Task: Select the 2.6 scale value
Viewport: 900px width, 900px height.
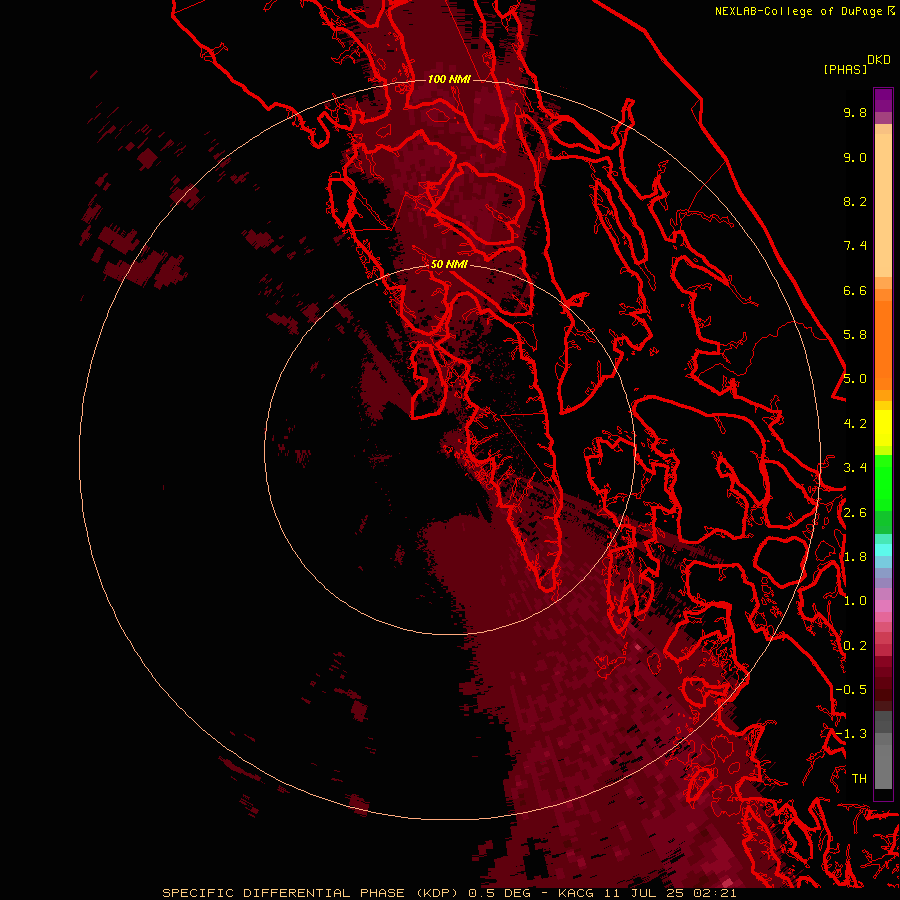Action: [855, 513]
